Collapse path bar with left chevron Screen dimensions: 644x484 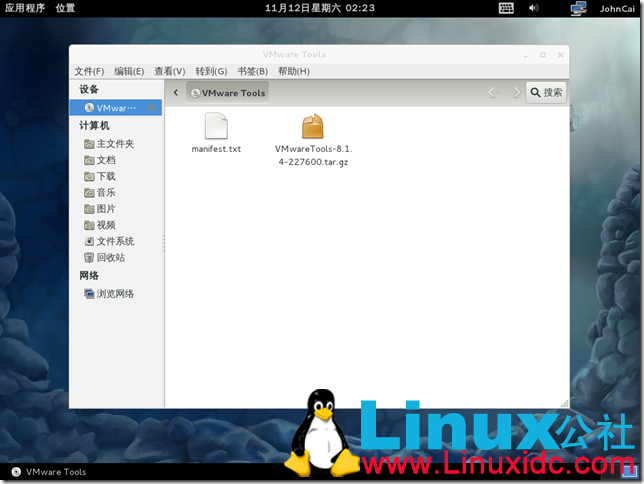coord(176,93)
